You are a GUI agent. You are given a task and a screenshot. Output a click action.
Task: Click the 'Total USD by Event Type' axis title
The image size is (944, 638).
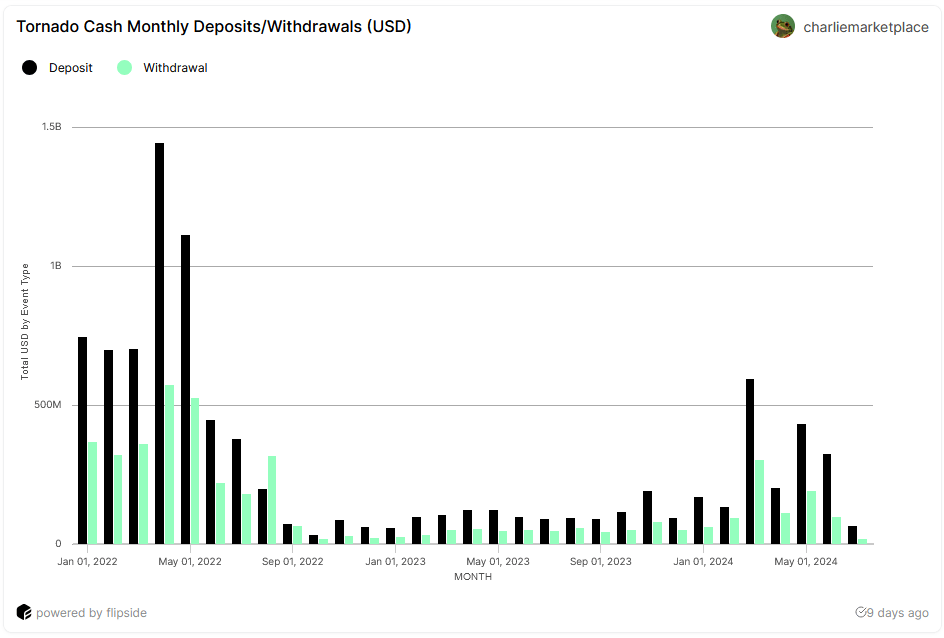coord(25,321)
